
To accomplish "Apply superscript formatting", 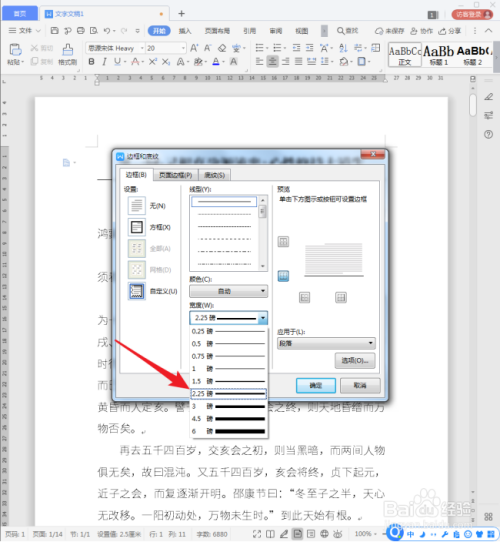I will coord(152,62).
